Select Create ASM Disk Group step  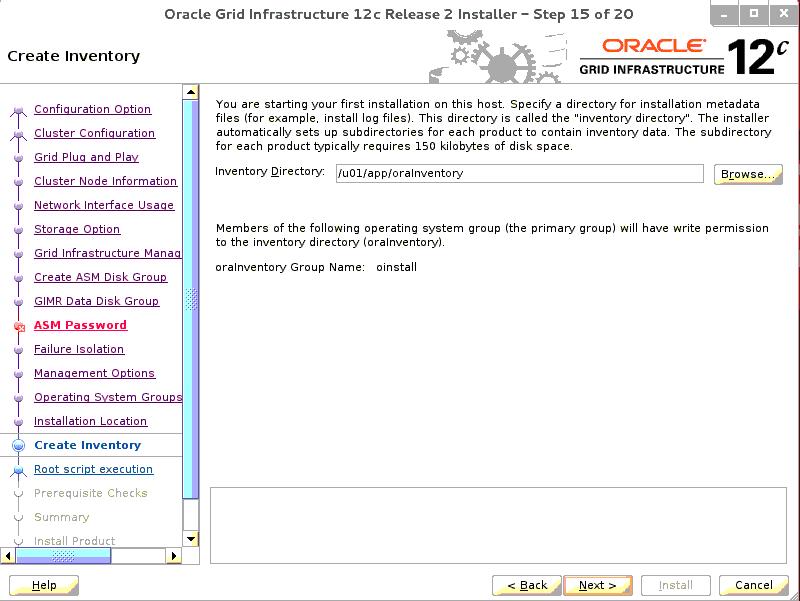[x=101, y=277]
